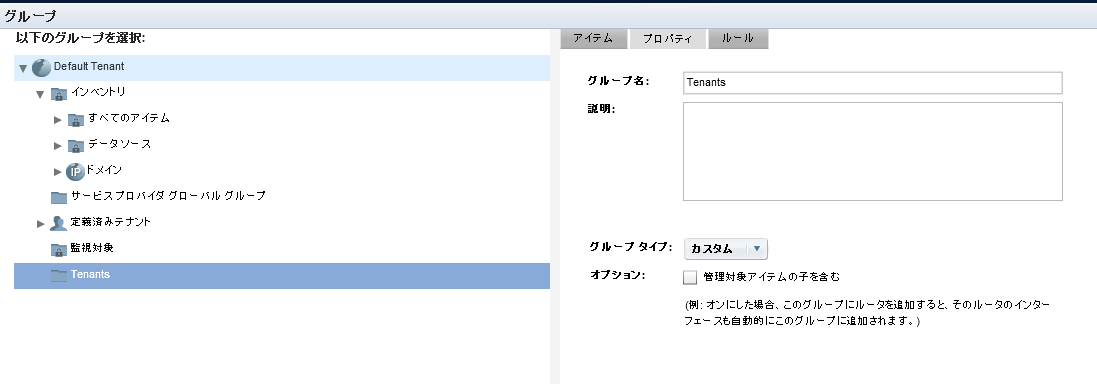Switch to the プロパティ tab
The height and width of the screenshot is (384, 1097).
(x=667, y=39)
